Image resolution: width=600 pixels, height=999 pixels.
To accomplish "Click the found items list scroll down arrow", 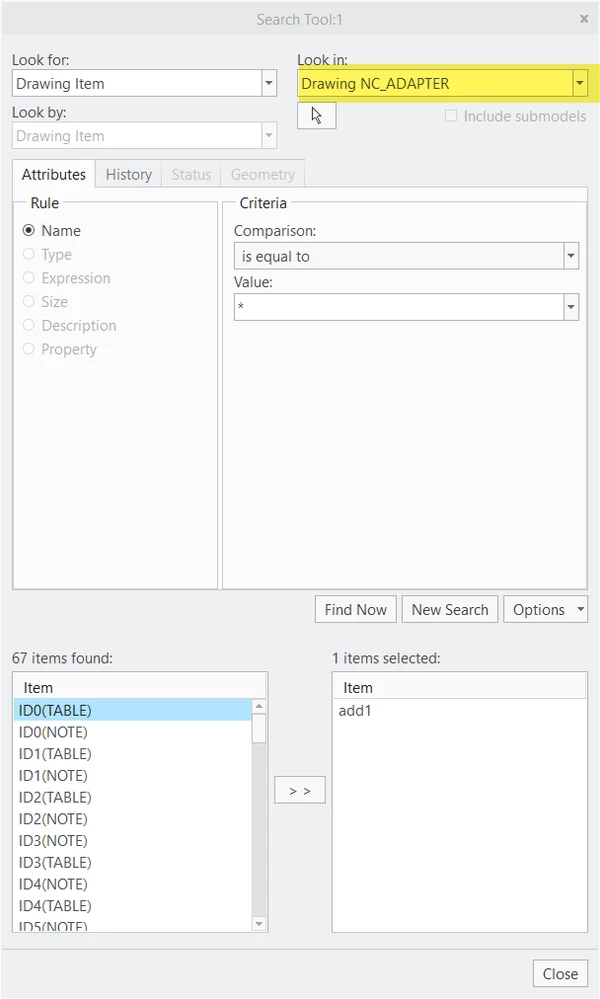I will pyautogui.click(x=259, y=924).
